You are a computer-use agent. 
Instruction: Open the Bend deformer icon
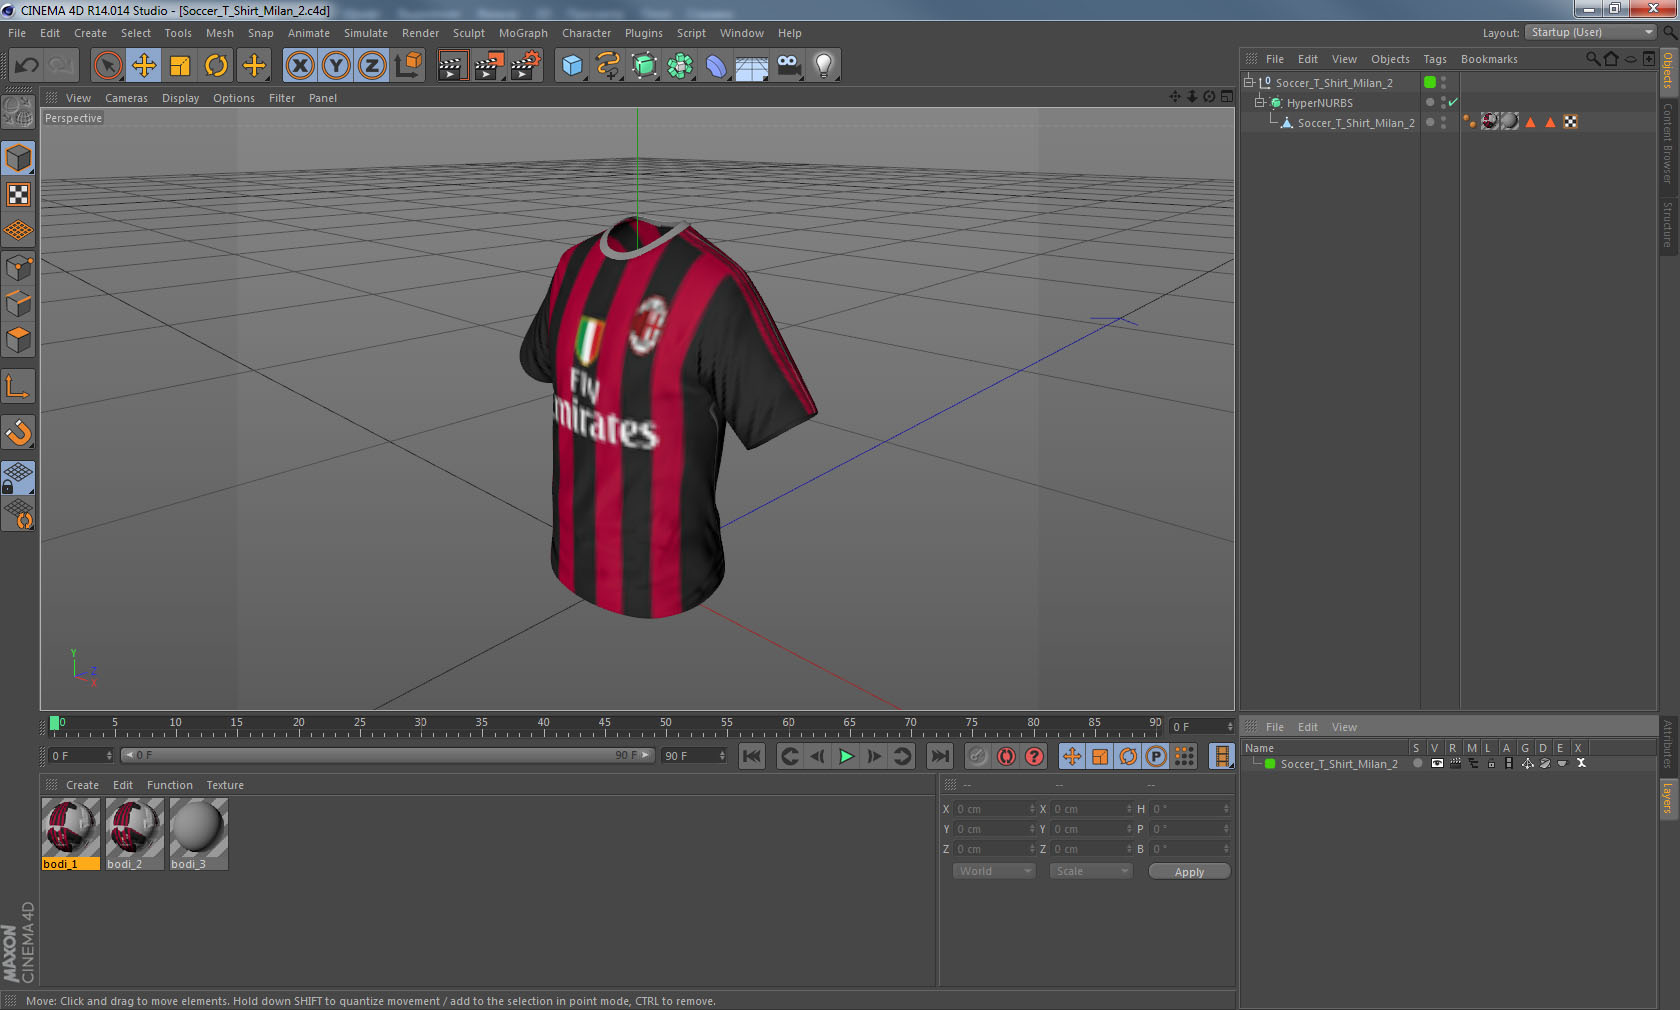[716, 66]
